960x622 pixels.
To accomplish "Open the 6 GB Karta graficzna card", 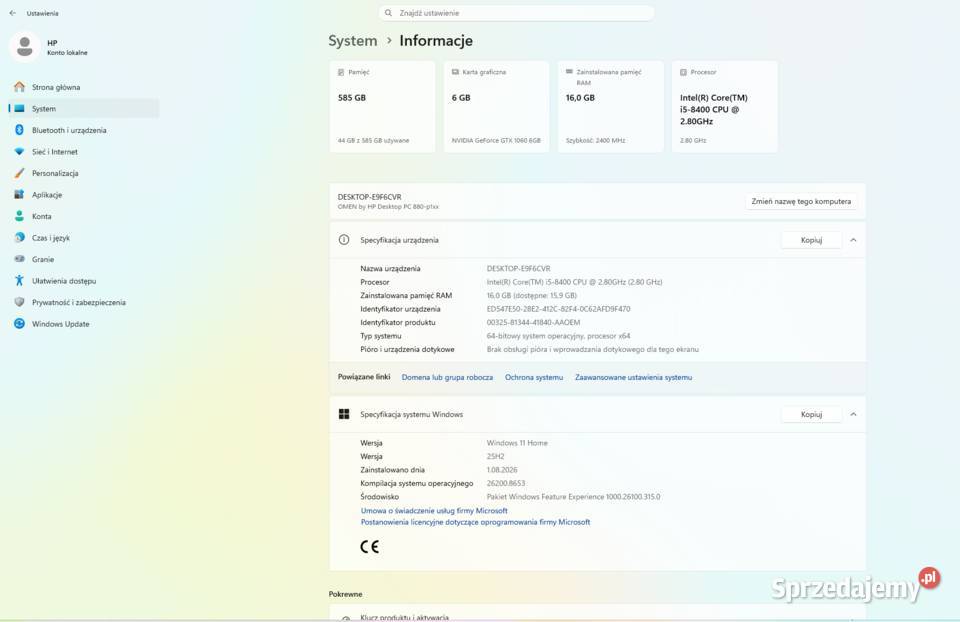I will (496, 107).
